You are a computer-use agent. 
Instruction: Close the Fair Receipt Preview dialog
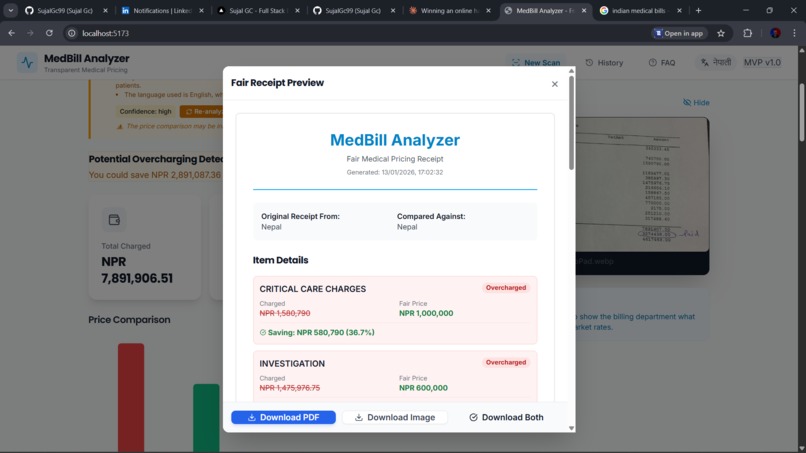tap(554, 84)
